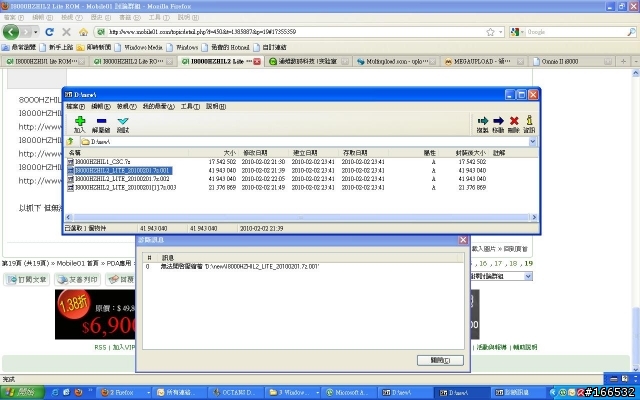Switch to the MEGAUPLOAD tab
This screenshot has width=640, height=400.
coord(484,62)
